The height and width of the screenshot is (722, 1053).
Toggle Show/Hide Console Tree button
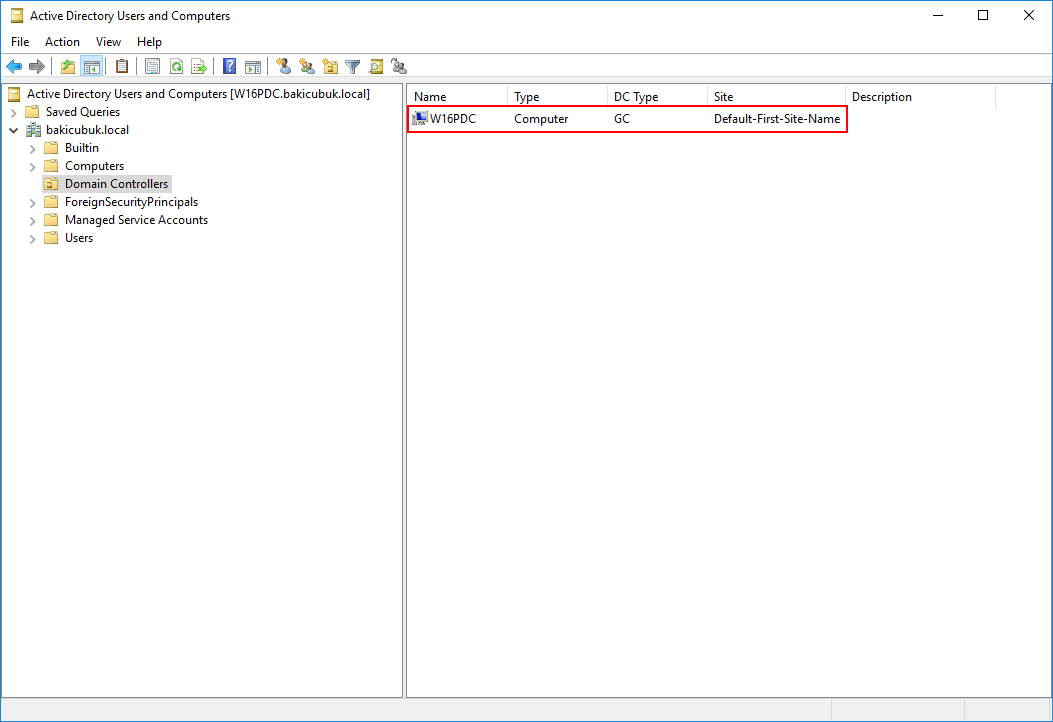(x=91, y=66)
